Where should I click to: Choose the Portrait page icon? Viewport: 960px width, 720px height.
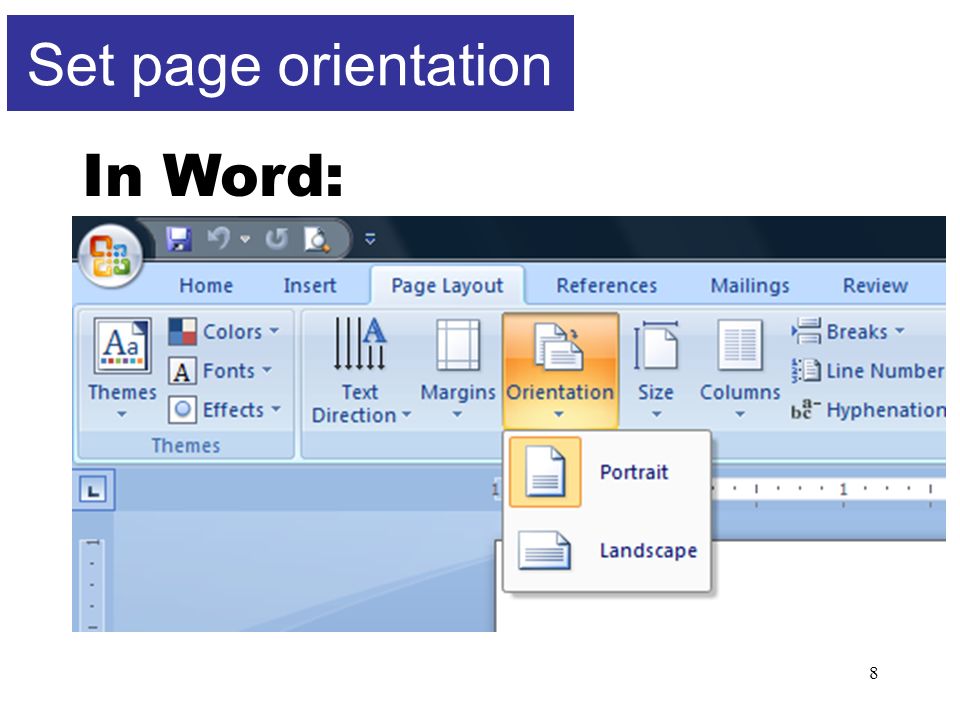click(x=545, y=471)
